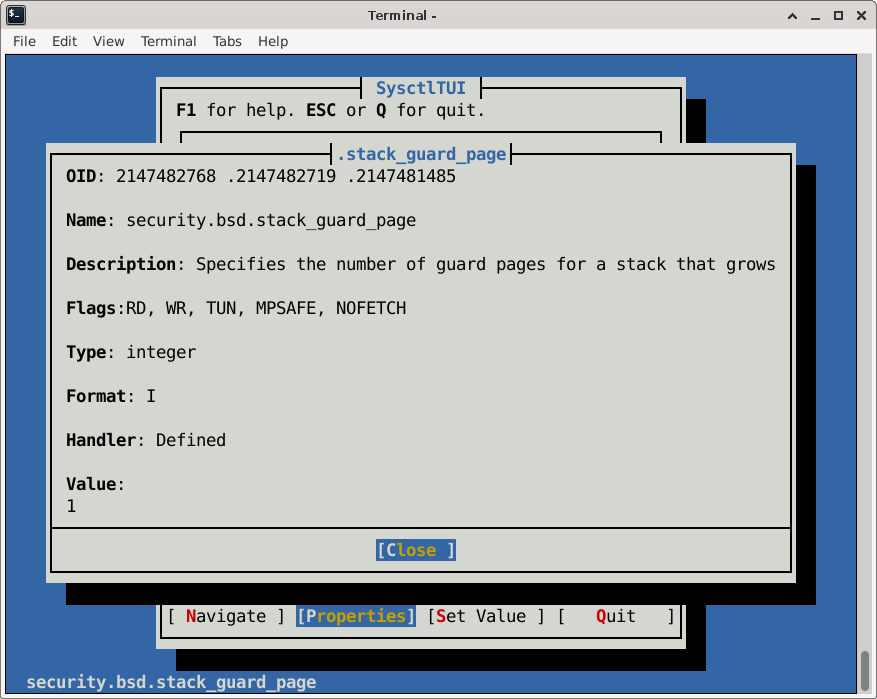Close the Terminal window
877x699 pixels.
(861, 15)
